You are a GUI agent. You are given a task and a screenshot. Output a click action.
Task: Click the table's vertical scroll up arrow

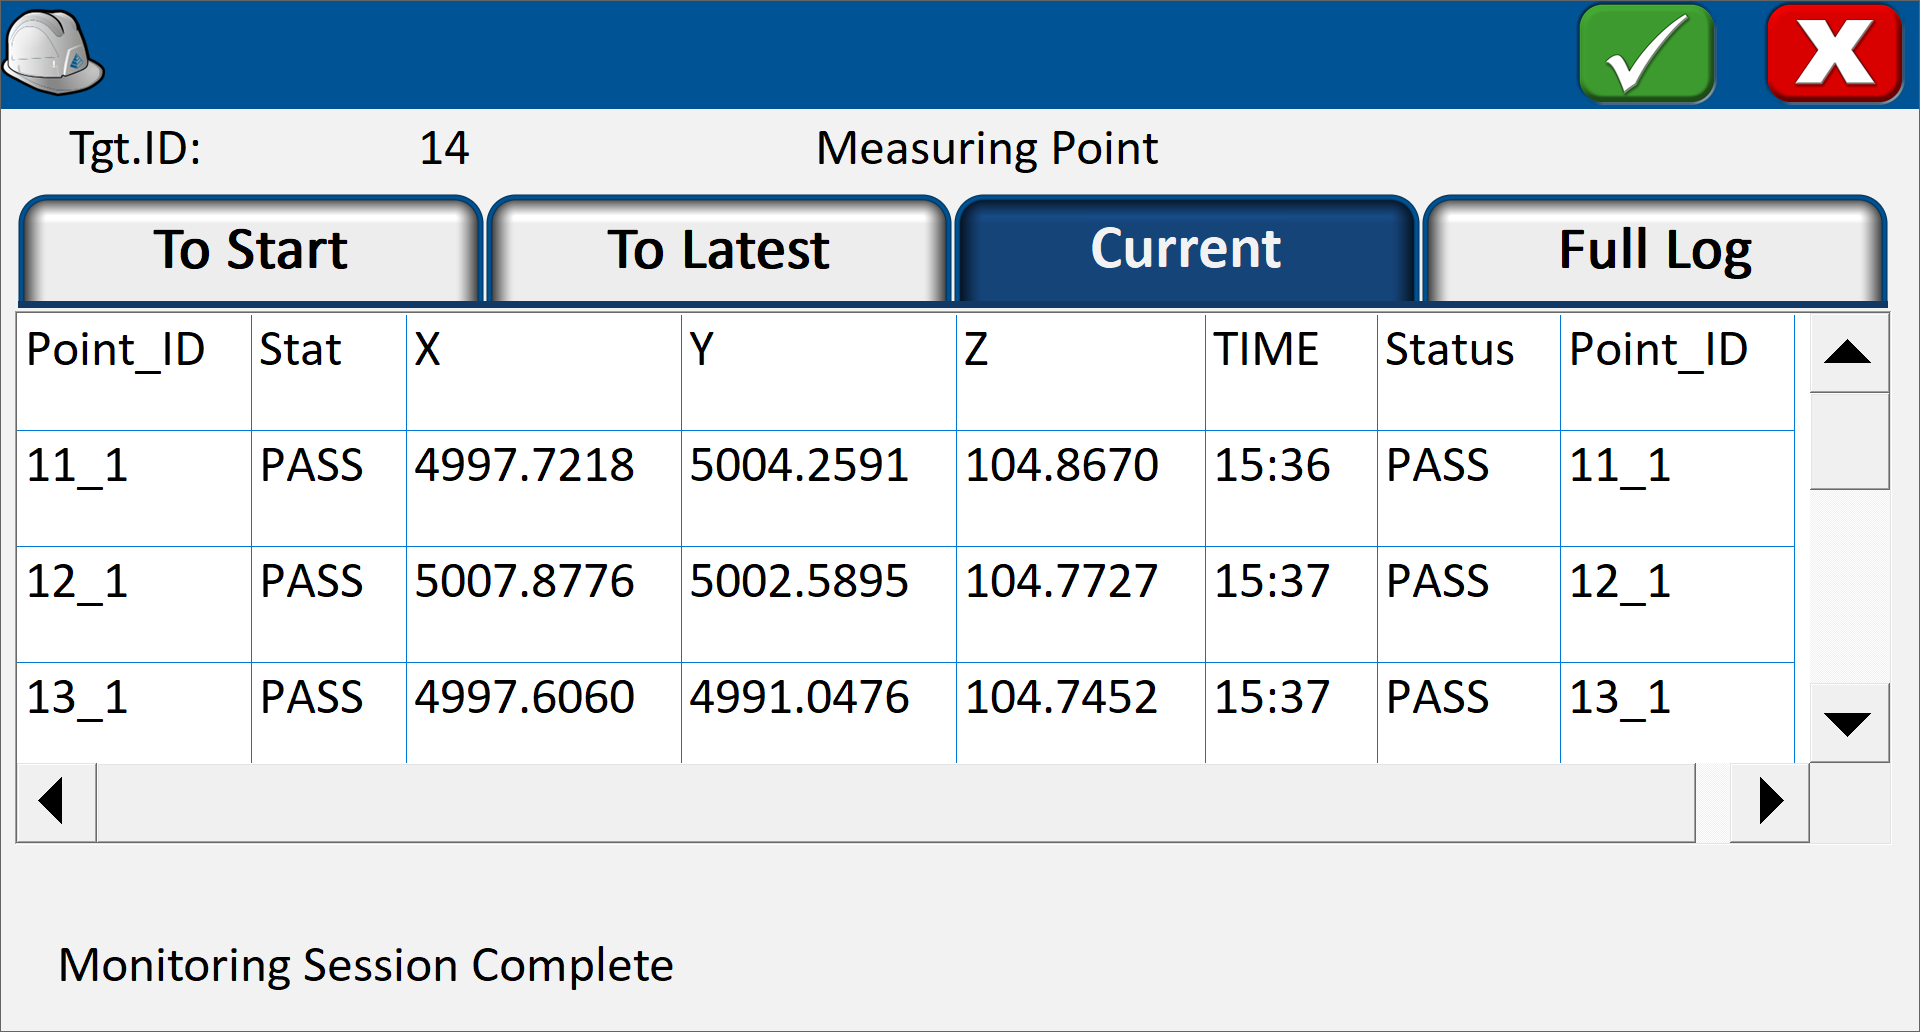tap(1848, 352)
